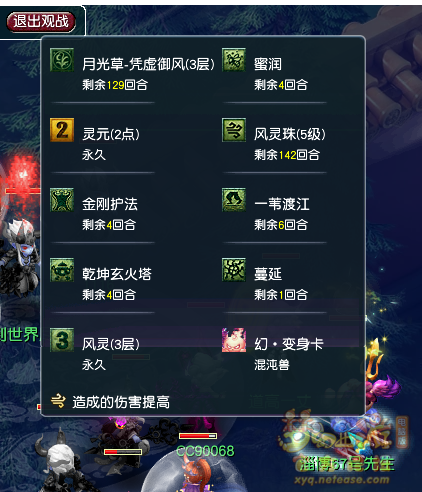Click the 风灵 3层 green number icon
422x492 pixels.
(x=62, y=340)
